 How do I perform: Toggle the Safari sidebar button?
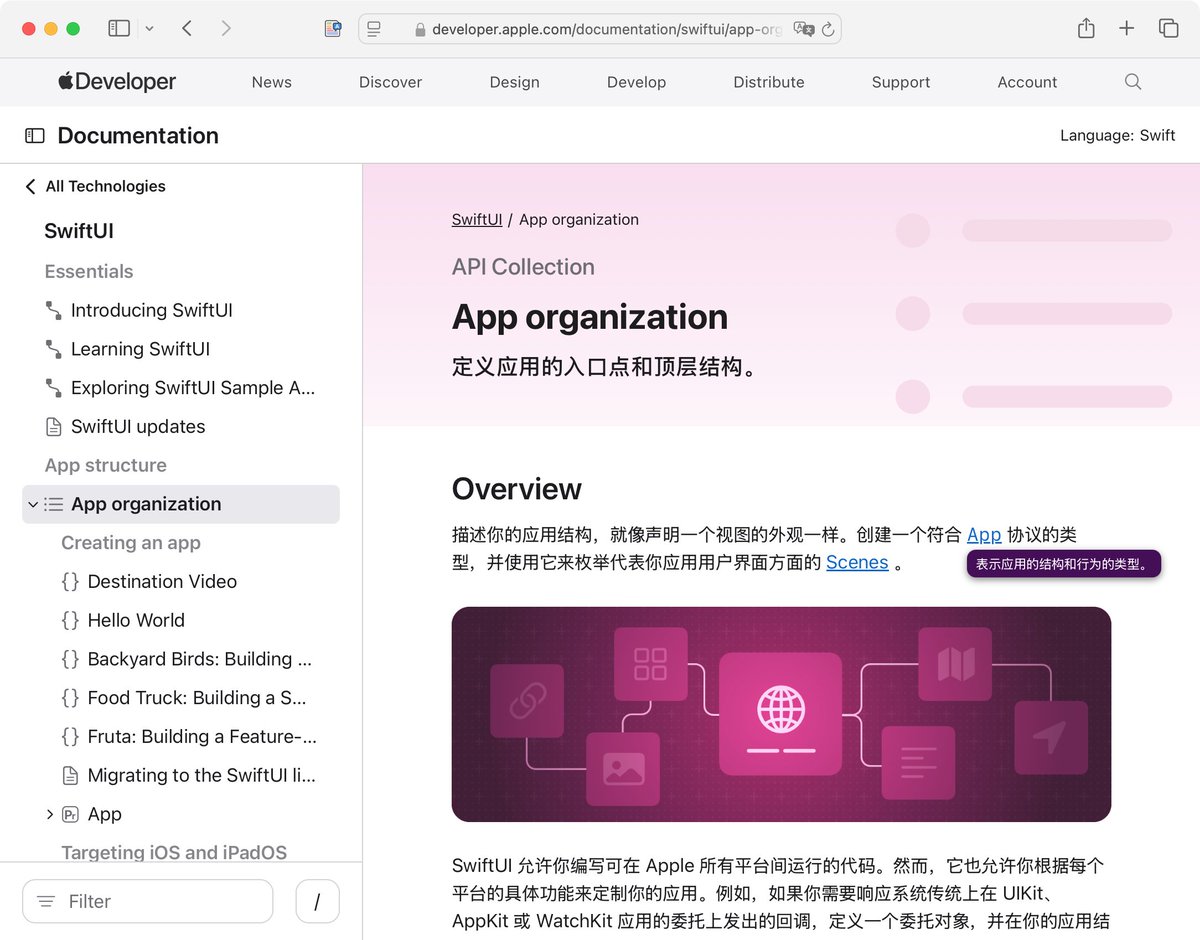pyautogui.click(x=119, y=29)
